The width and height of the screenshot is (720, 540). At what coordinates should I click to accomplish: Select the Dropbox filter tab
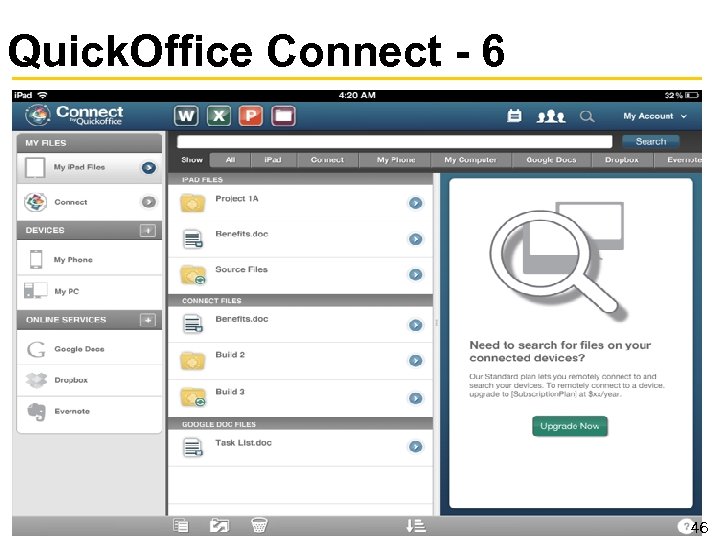(x=622, y=160)
